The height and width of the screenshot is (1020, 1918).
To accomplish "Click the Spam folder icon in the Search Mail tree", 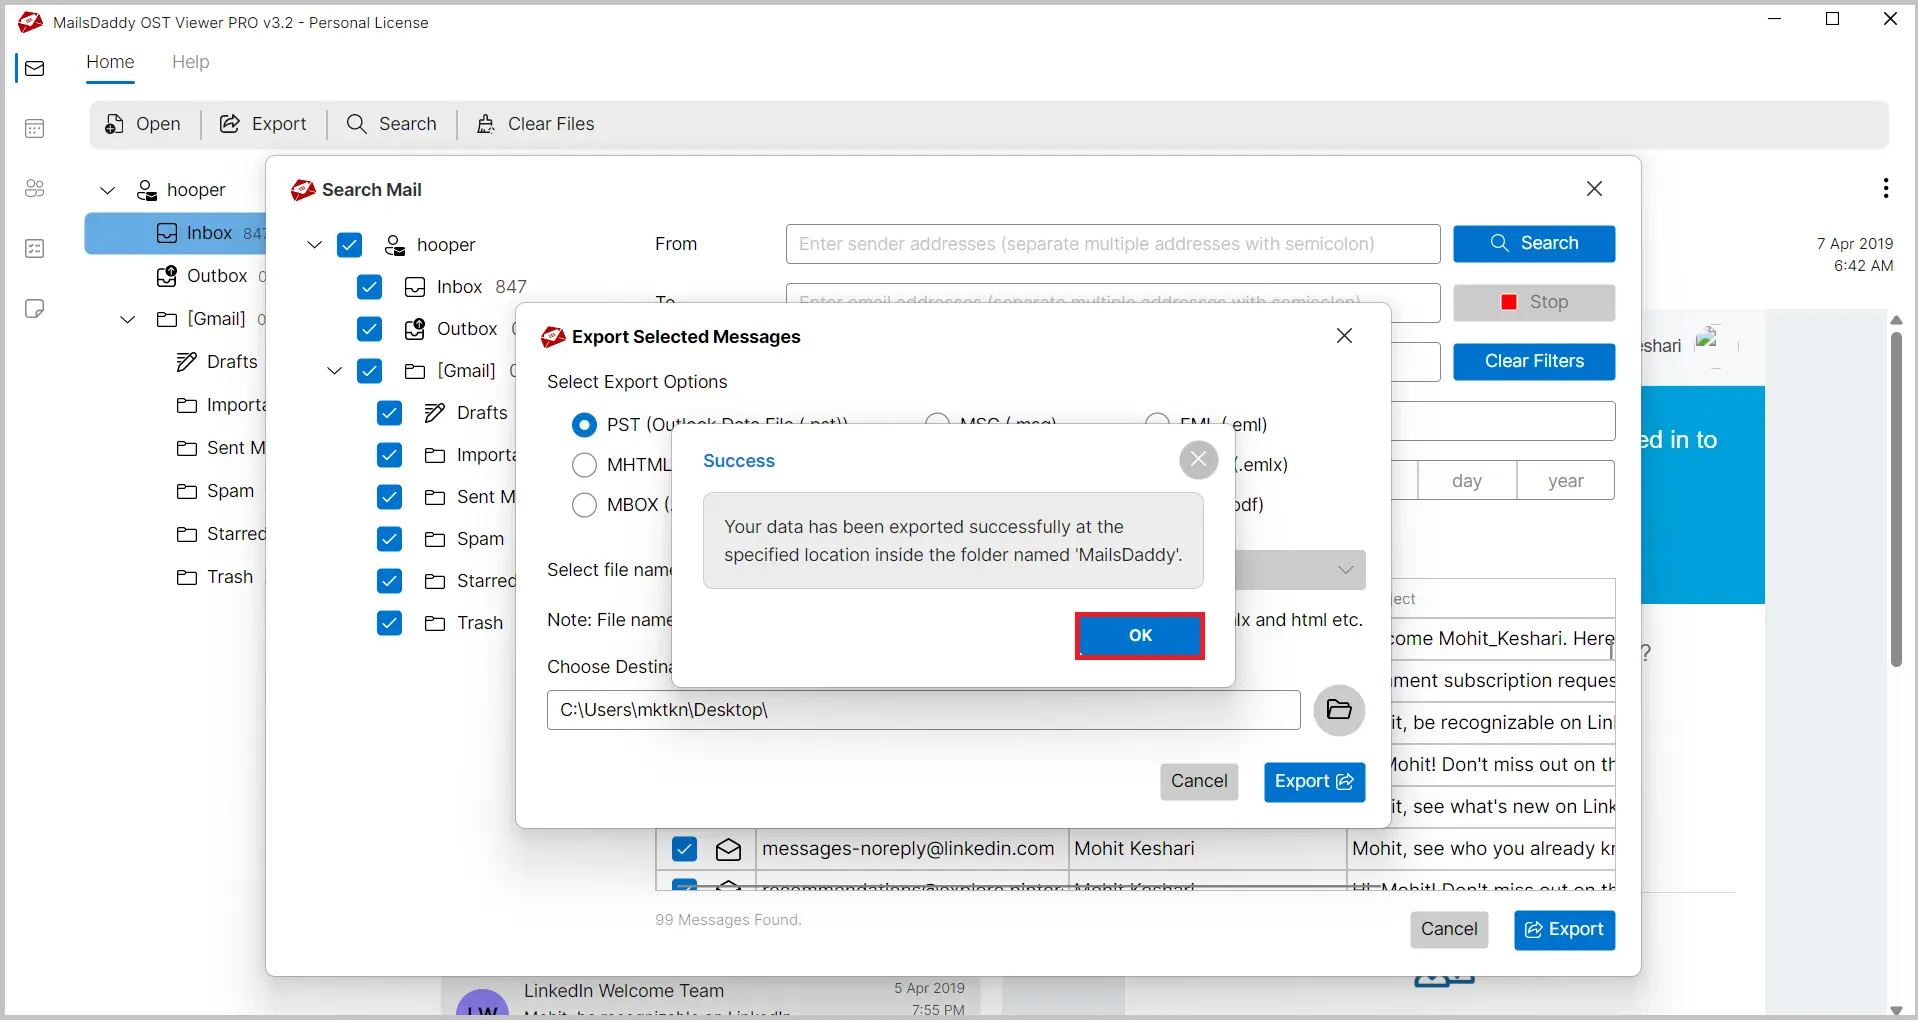I will click(x=435, y=539).
